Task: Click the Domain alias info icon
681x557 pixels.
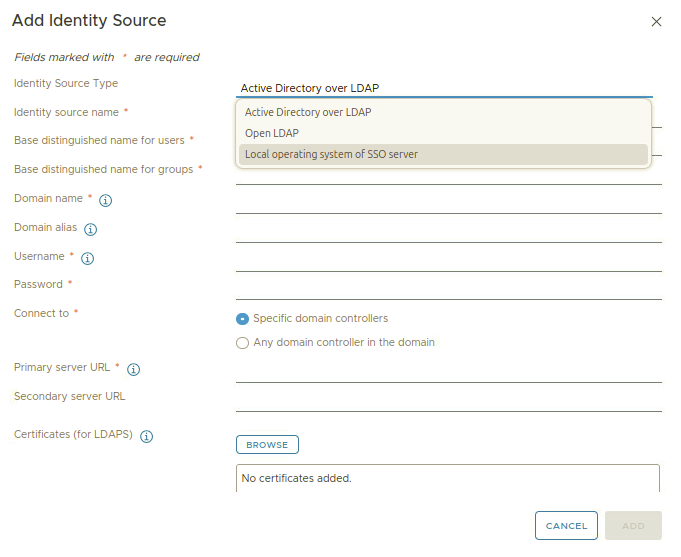Action: [x=90, y=229]
